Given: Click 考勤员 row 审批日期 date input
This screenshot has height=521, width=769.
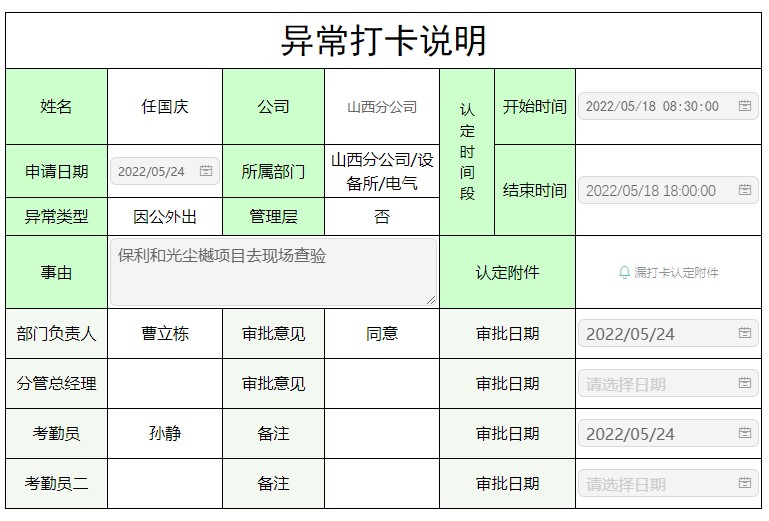Looking at the screenshot, I should (668, 434).
